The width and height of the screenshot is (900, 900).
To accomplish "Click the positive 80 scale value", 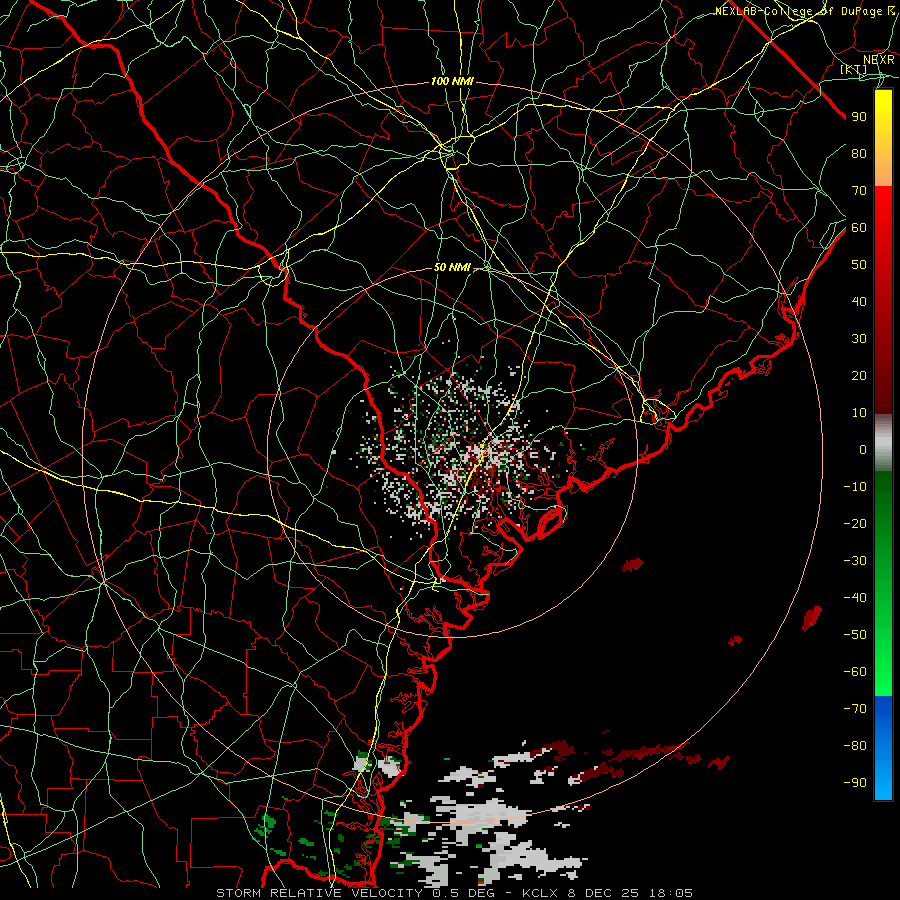I will tap(859, 153).
